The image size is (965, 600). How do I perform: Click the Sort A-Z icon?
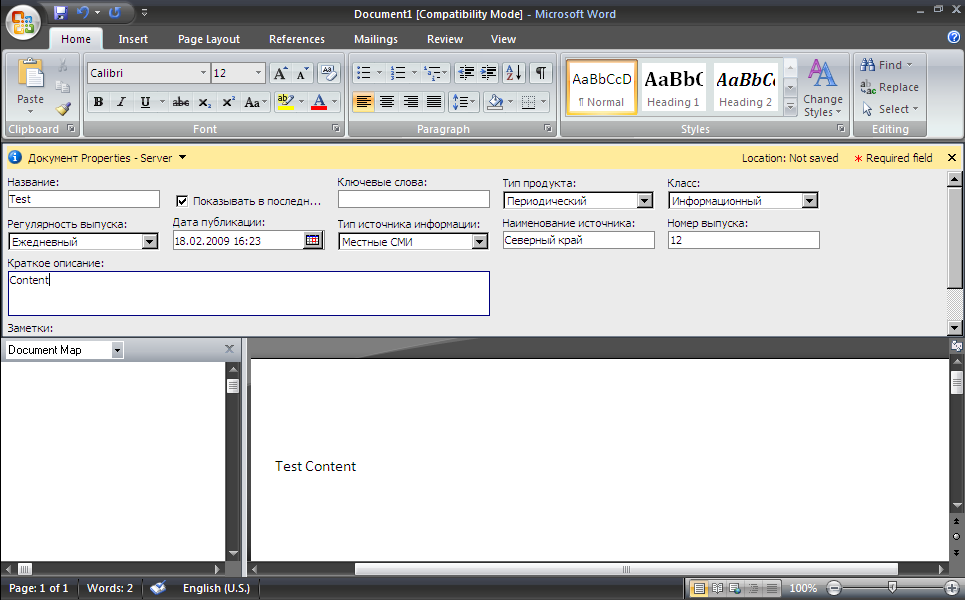click(x=514, y=73)
